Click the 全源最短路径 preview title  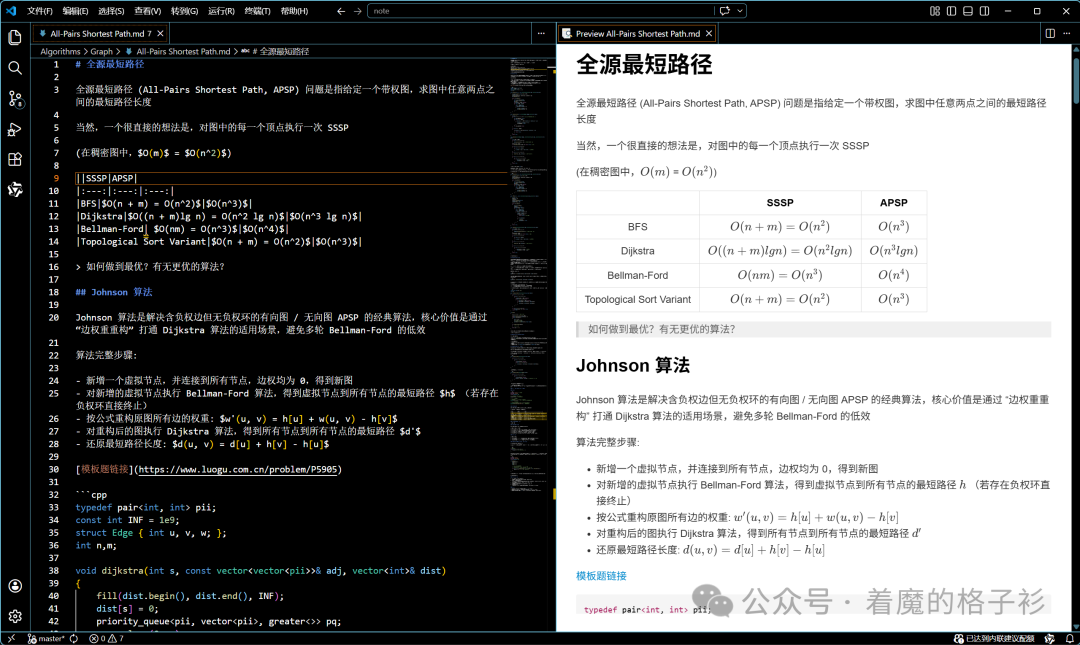point(644,65)
